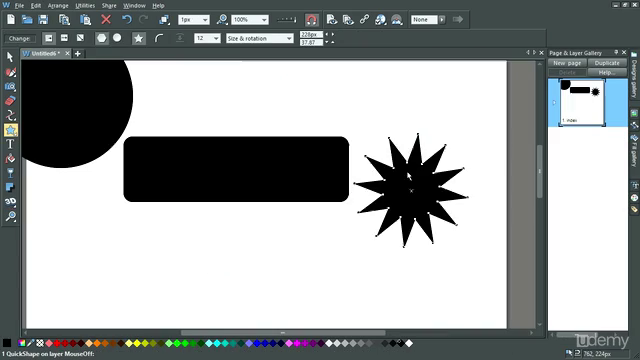This screenshot has height=360, width=640.
Task: Click the gallery Help... button
Action: click(607, 72)
